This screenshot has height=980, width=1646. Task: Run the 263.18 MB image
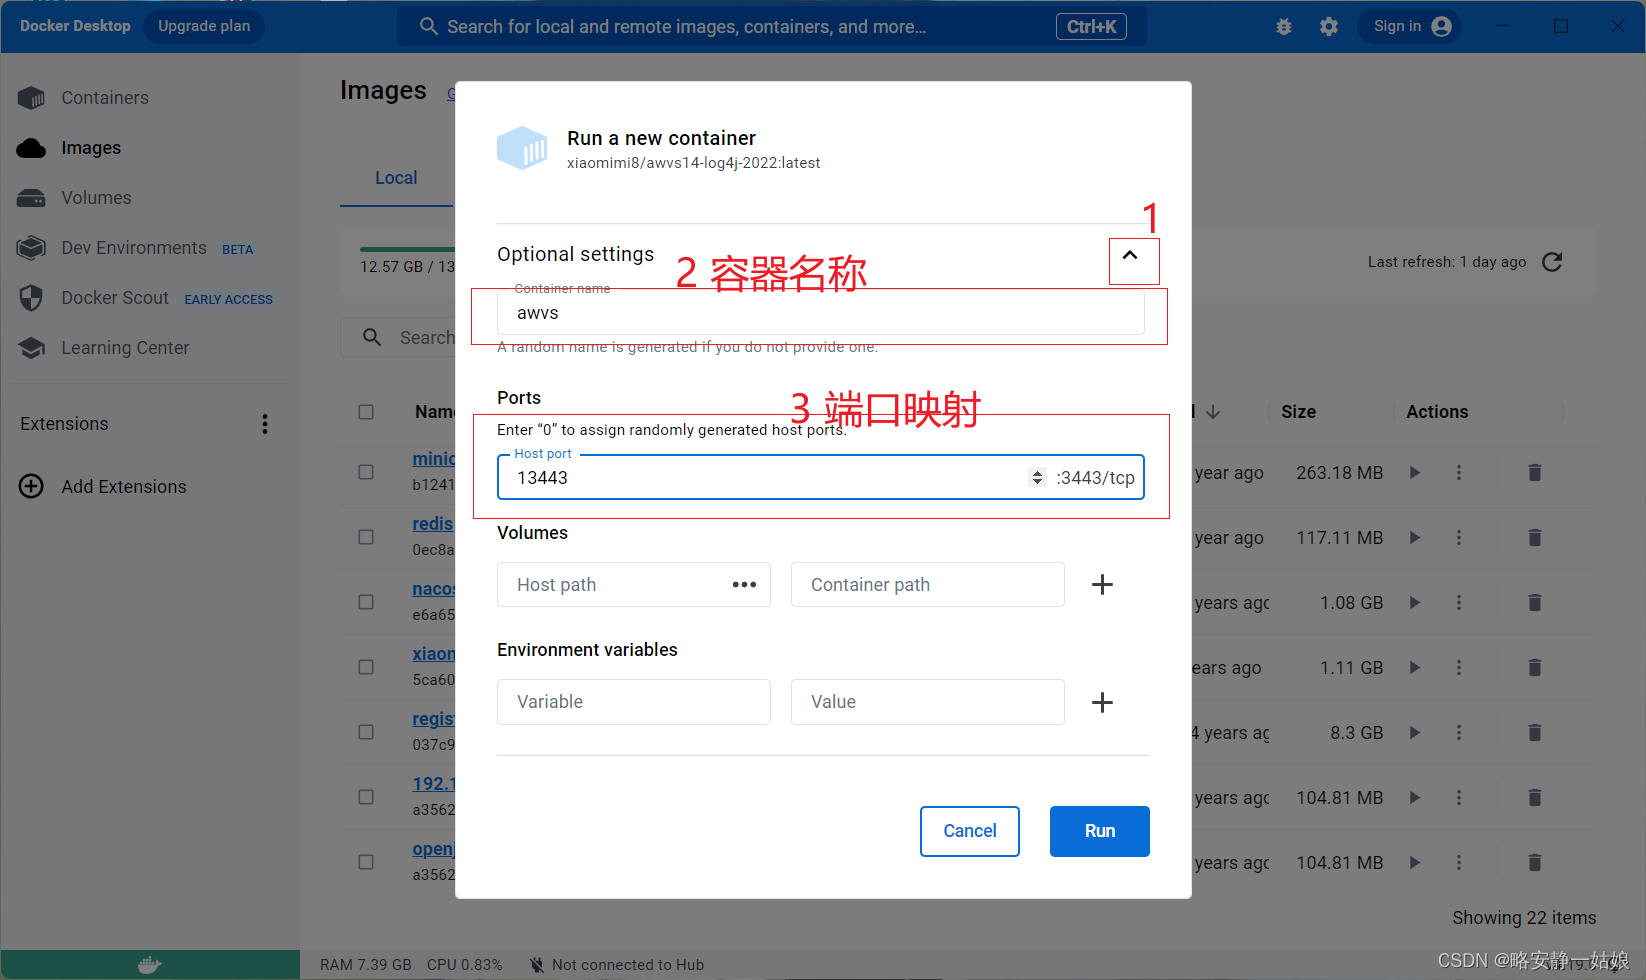click(1415, 472)
